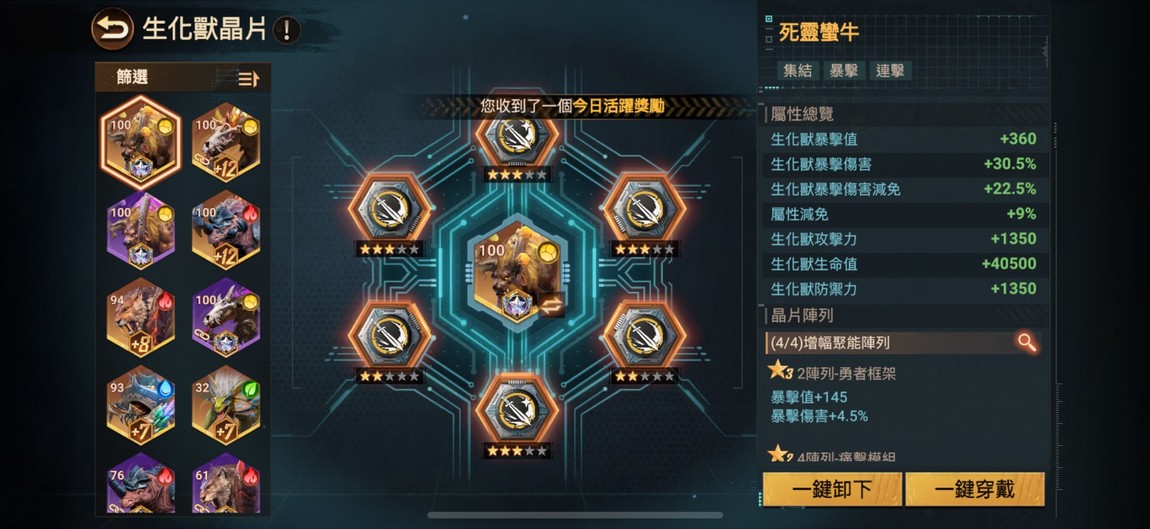1150x529 pixels.
Task: Tap the back arrow icon
Action: coord(112,29)
